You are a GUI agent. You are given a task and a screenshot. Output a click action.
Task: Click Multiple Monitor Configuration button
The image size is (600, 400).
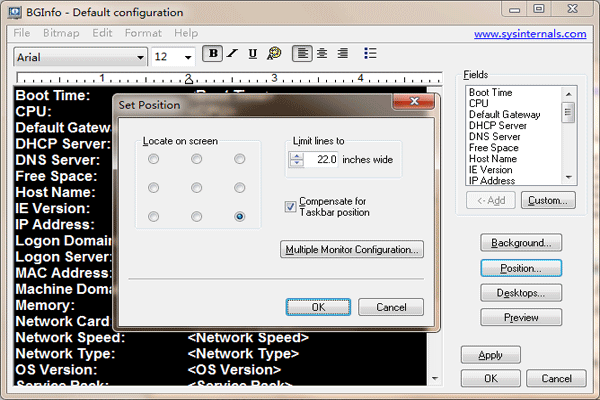coord(352,250)
